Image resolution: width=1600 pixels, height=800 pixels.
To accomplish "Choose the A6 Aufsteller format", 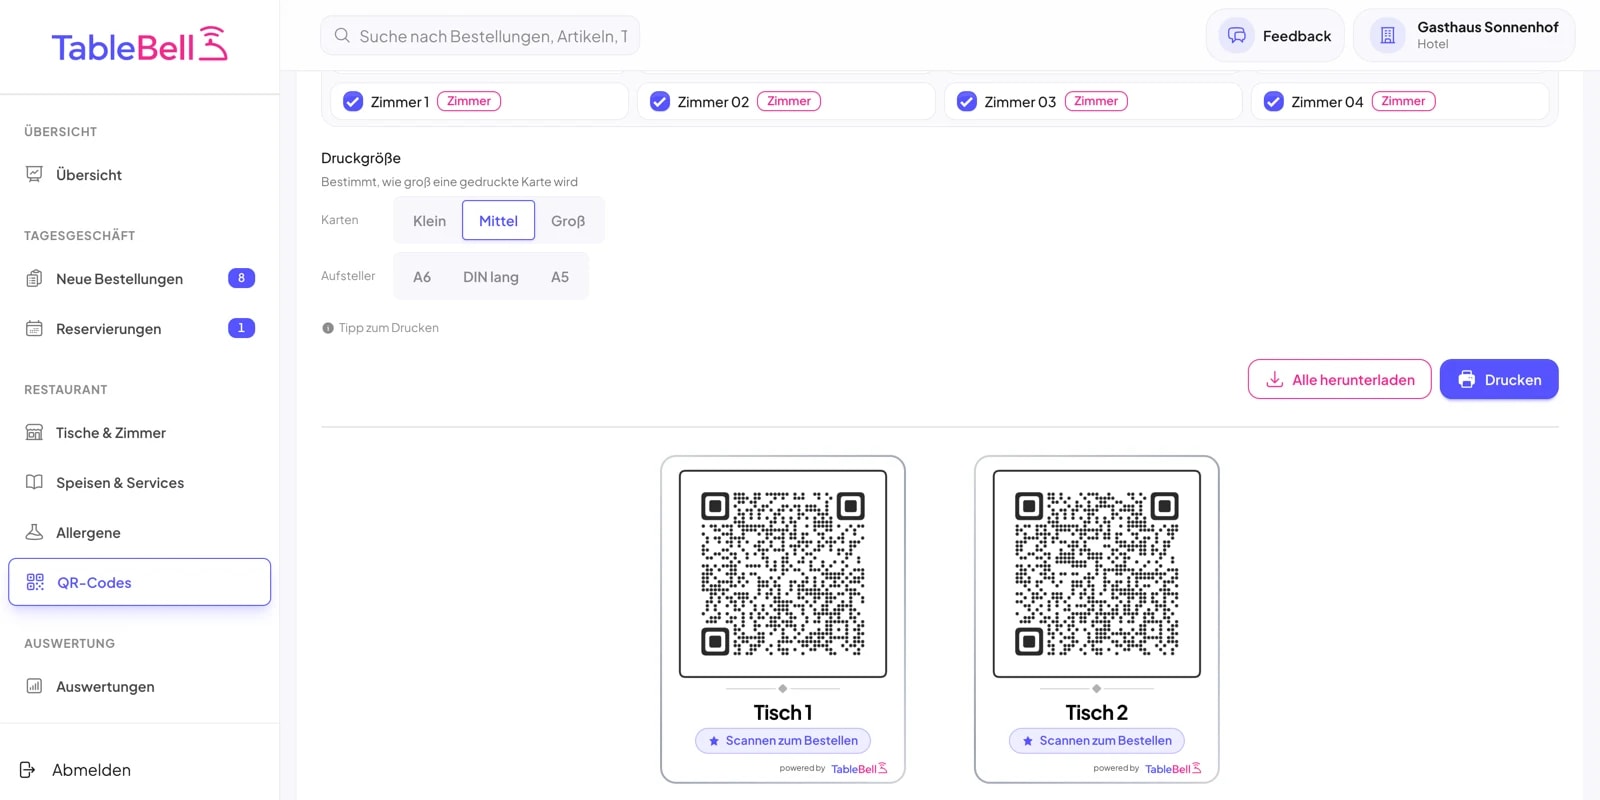I will click(422, 277).
